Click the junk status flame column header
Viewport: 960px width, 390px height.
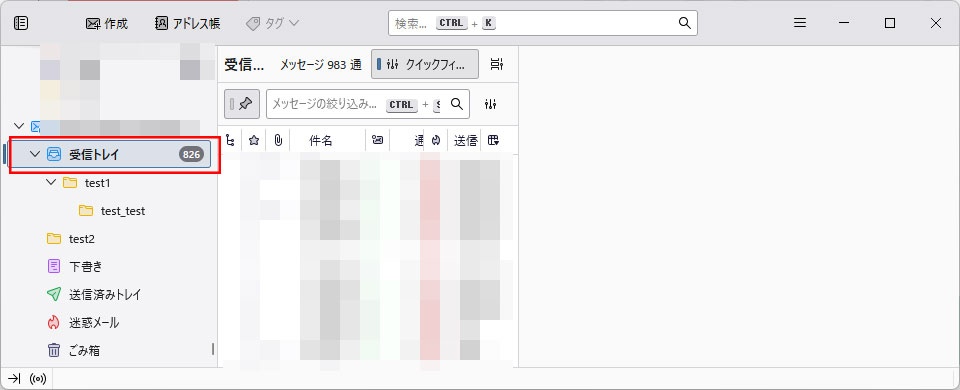coord(436,140)
